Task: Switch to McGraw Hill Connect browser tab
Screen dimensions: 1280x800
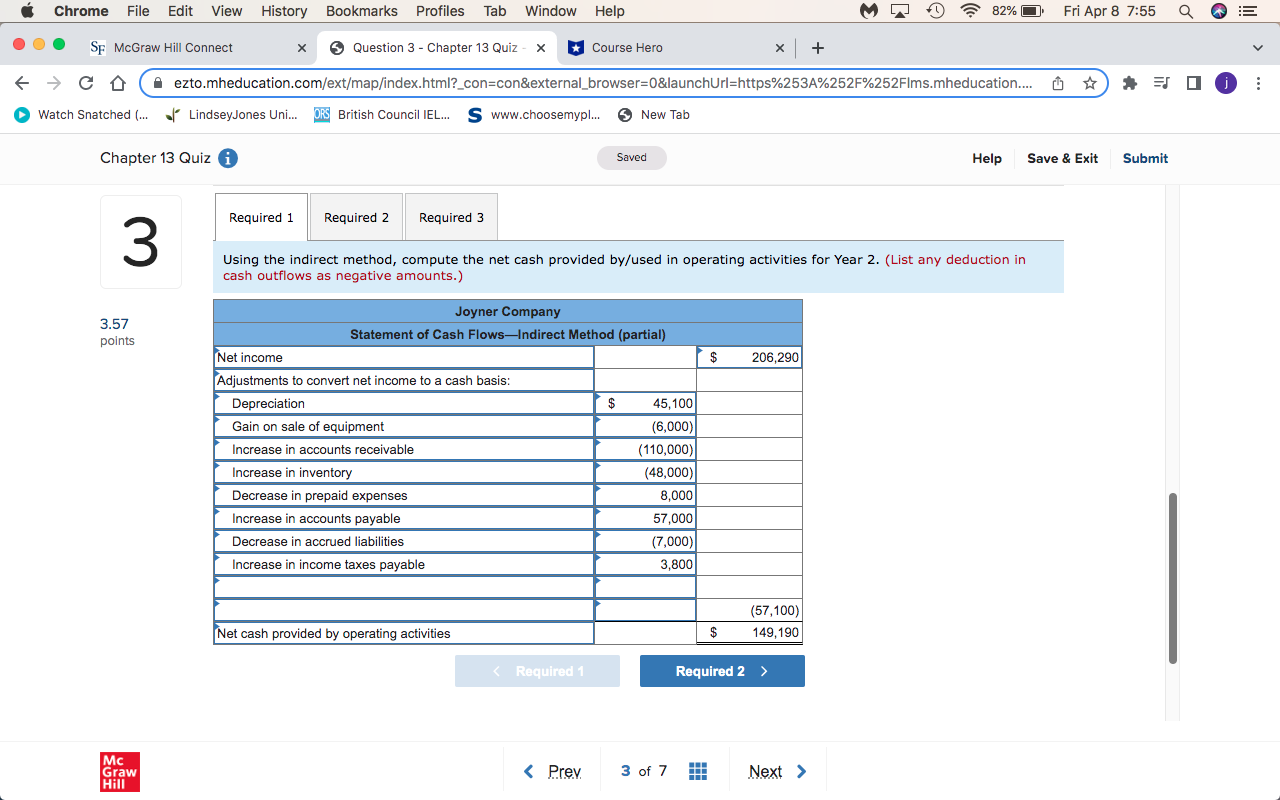Action: pos(199,47)
